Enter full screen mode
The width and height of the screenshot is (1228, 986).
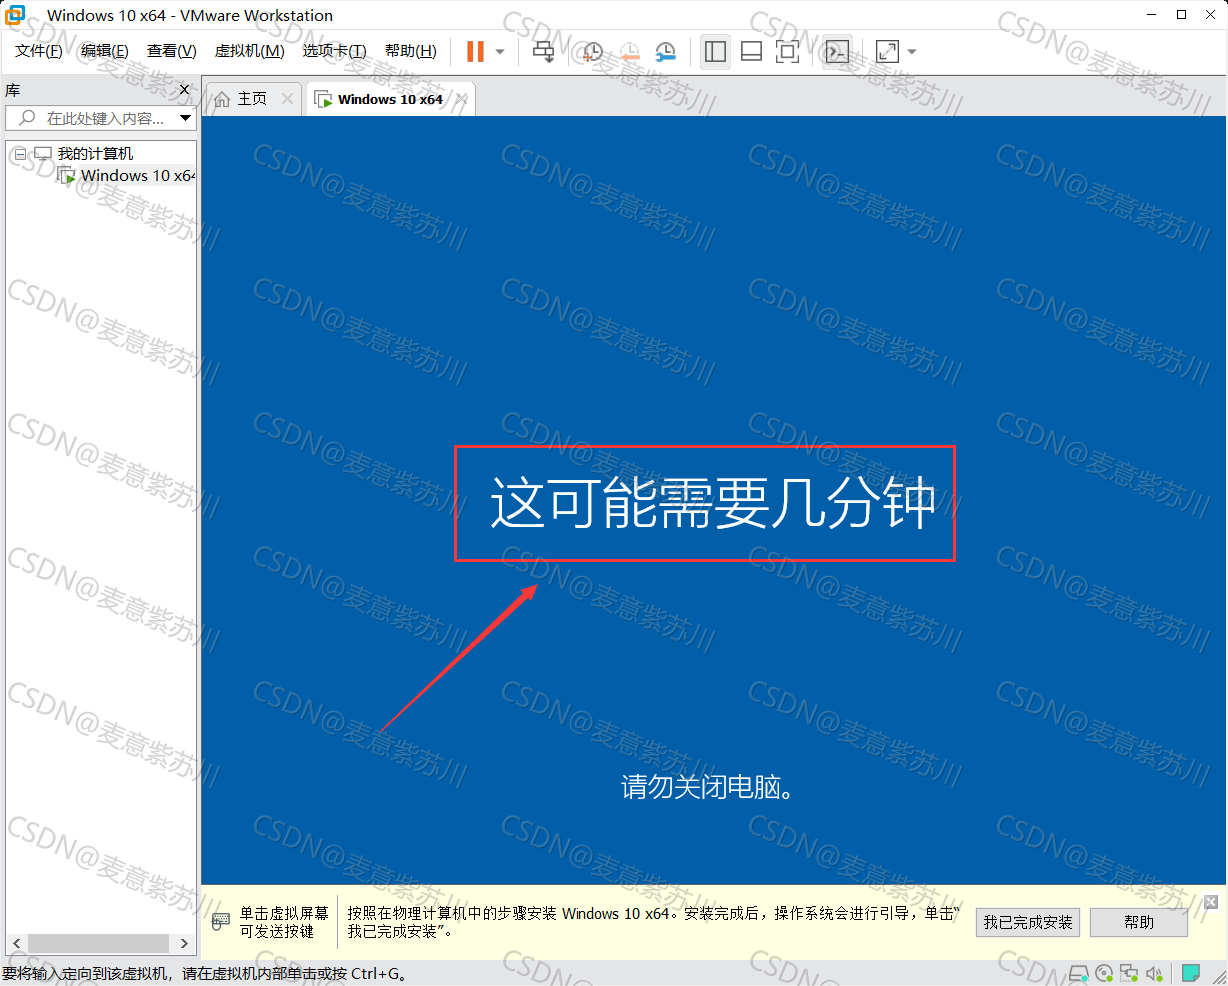click(x=787, y=51)
